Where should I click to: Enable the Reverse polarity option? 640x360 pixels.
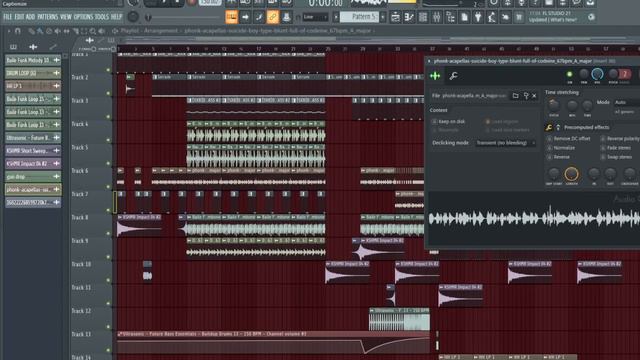point(603,139)
